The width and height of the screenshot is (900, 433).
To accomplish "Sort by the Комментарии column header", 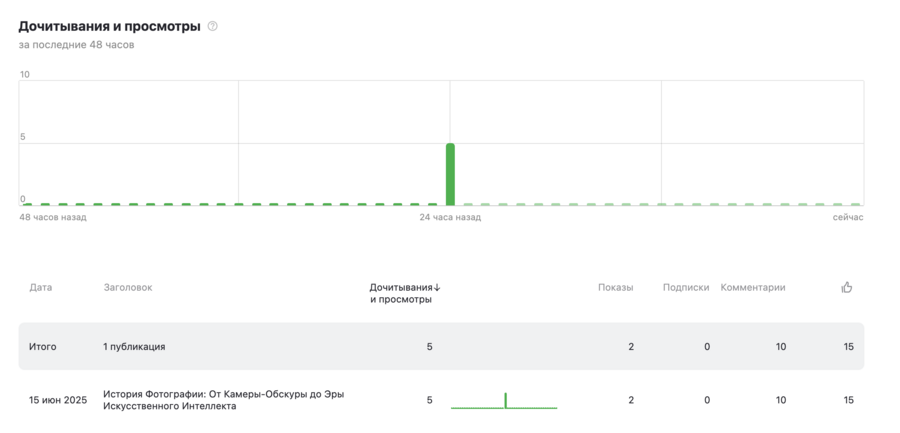I will click(x=753, y=287).
